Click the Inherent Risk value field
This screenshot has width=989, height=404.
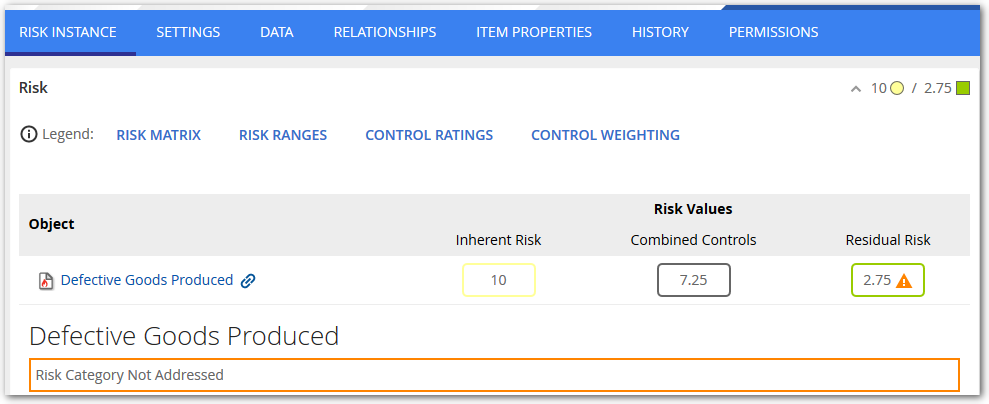click(x=499, y=280)
